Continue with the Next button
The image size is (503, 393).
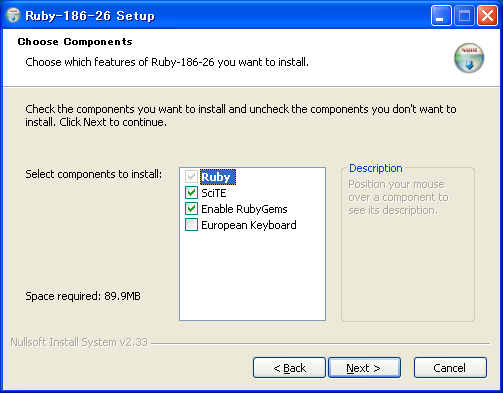pos(364,368)
